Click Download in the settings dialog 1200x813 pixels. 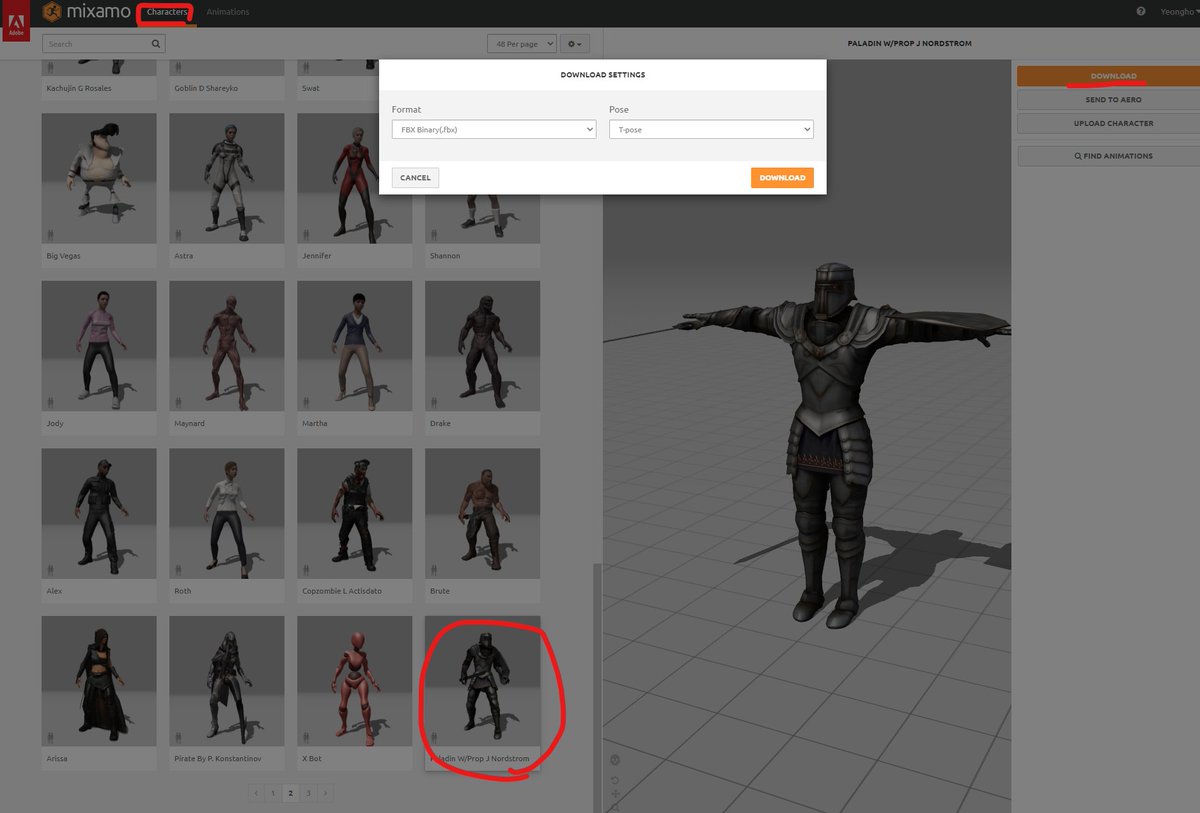[782, 178]
